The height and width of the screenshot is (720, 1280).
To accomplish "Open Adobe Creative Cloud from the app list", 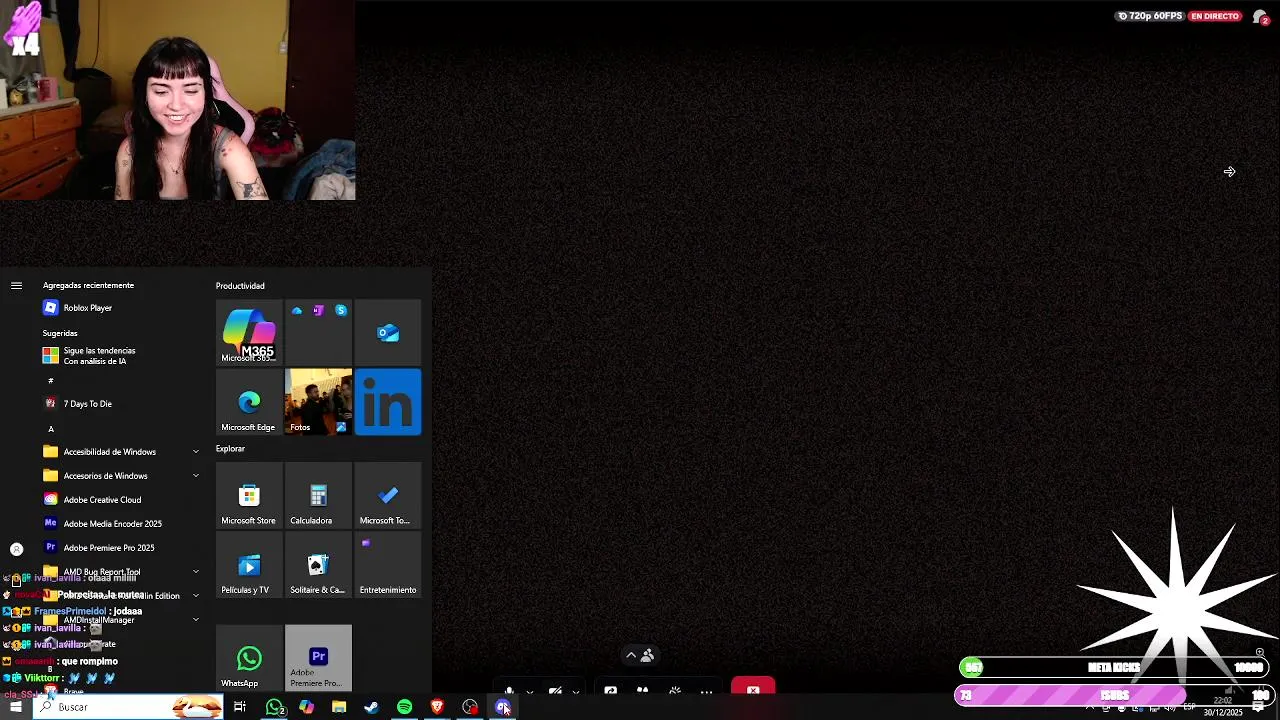I will [x=120, y=500].
